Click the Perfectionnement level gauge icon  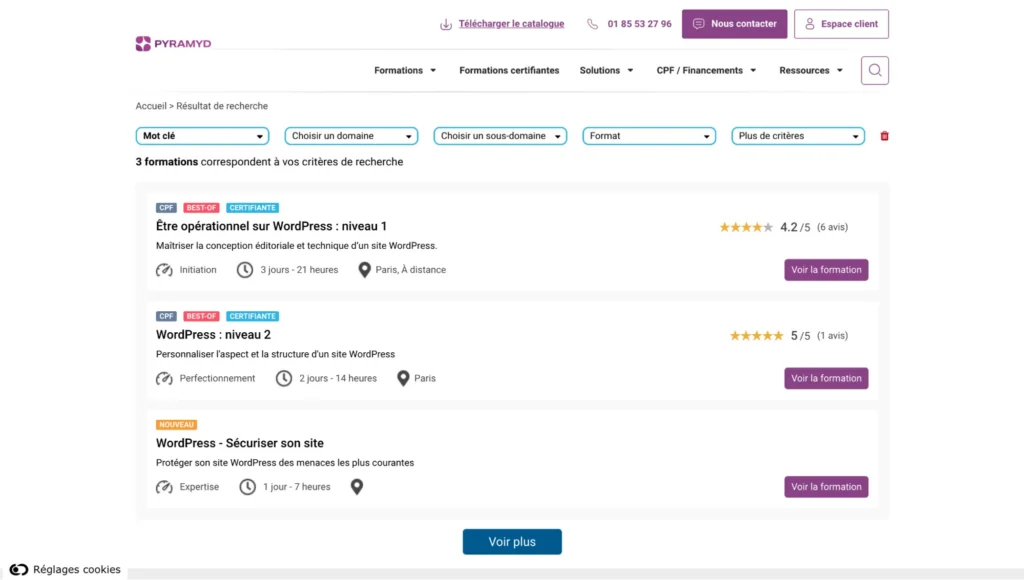[164, 378]
